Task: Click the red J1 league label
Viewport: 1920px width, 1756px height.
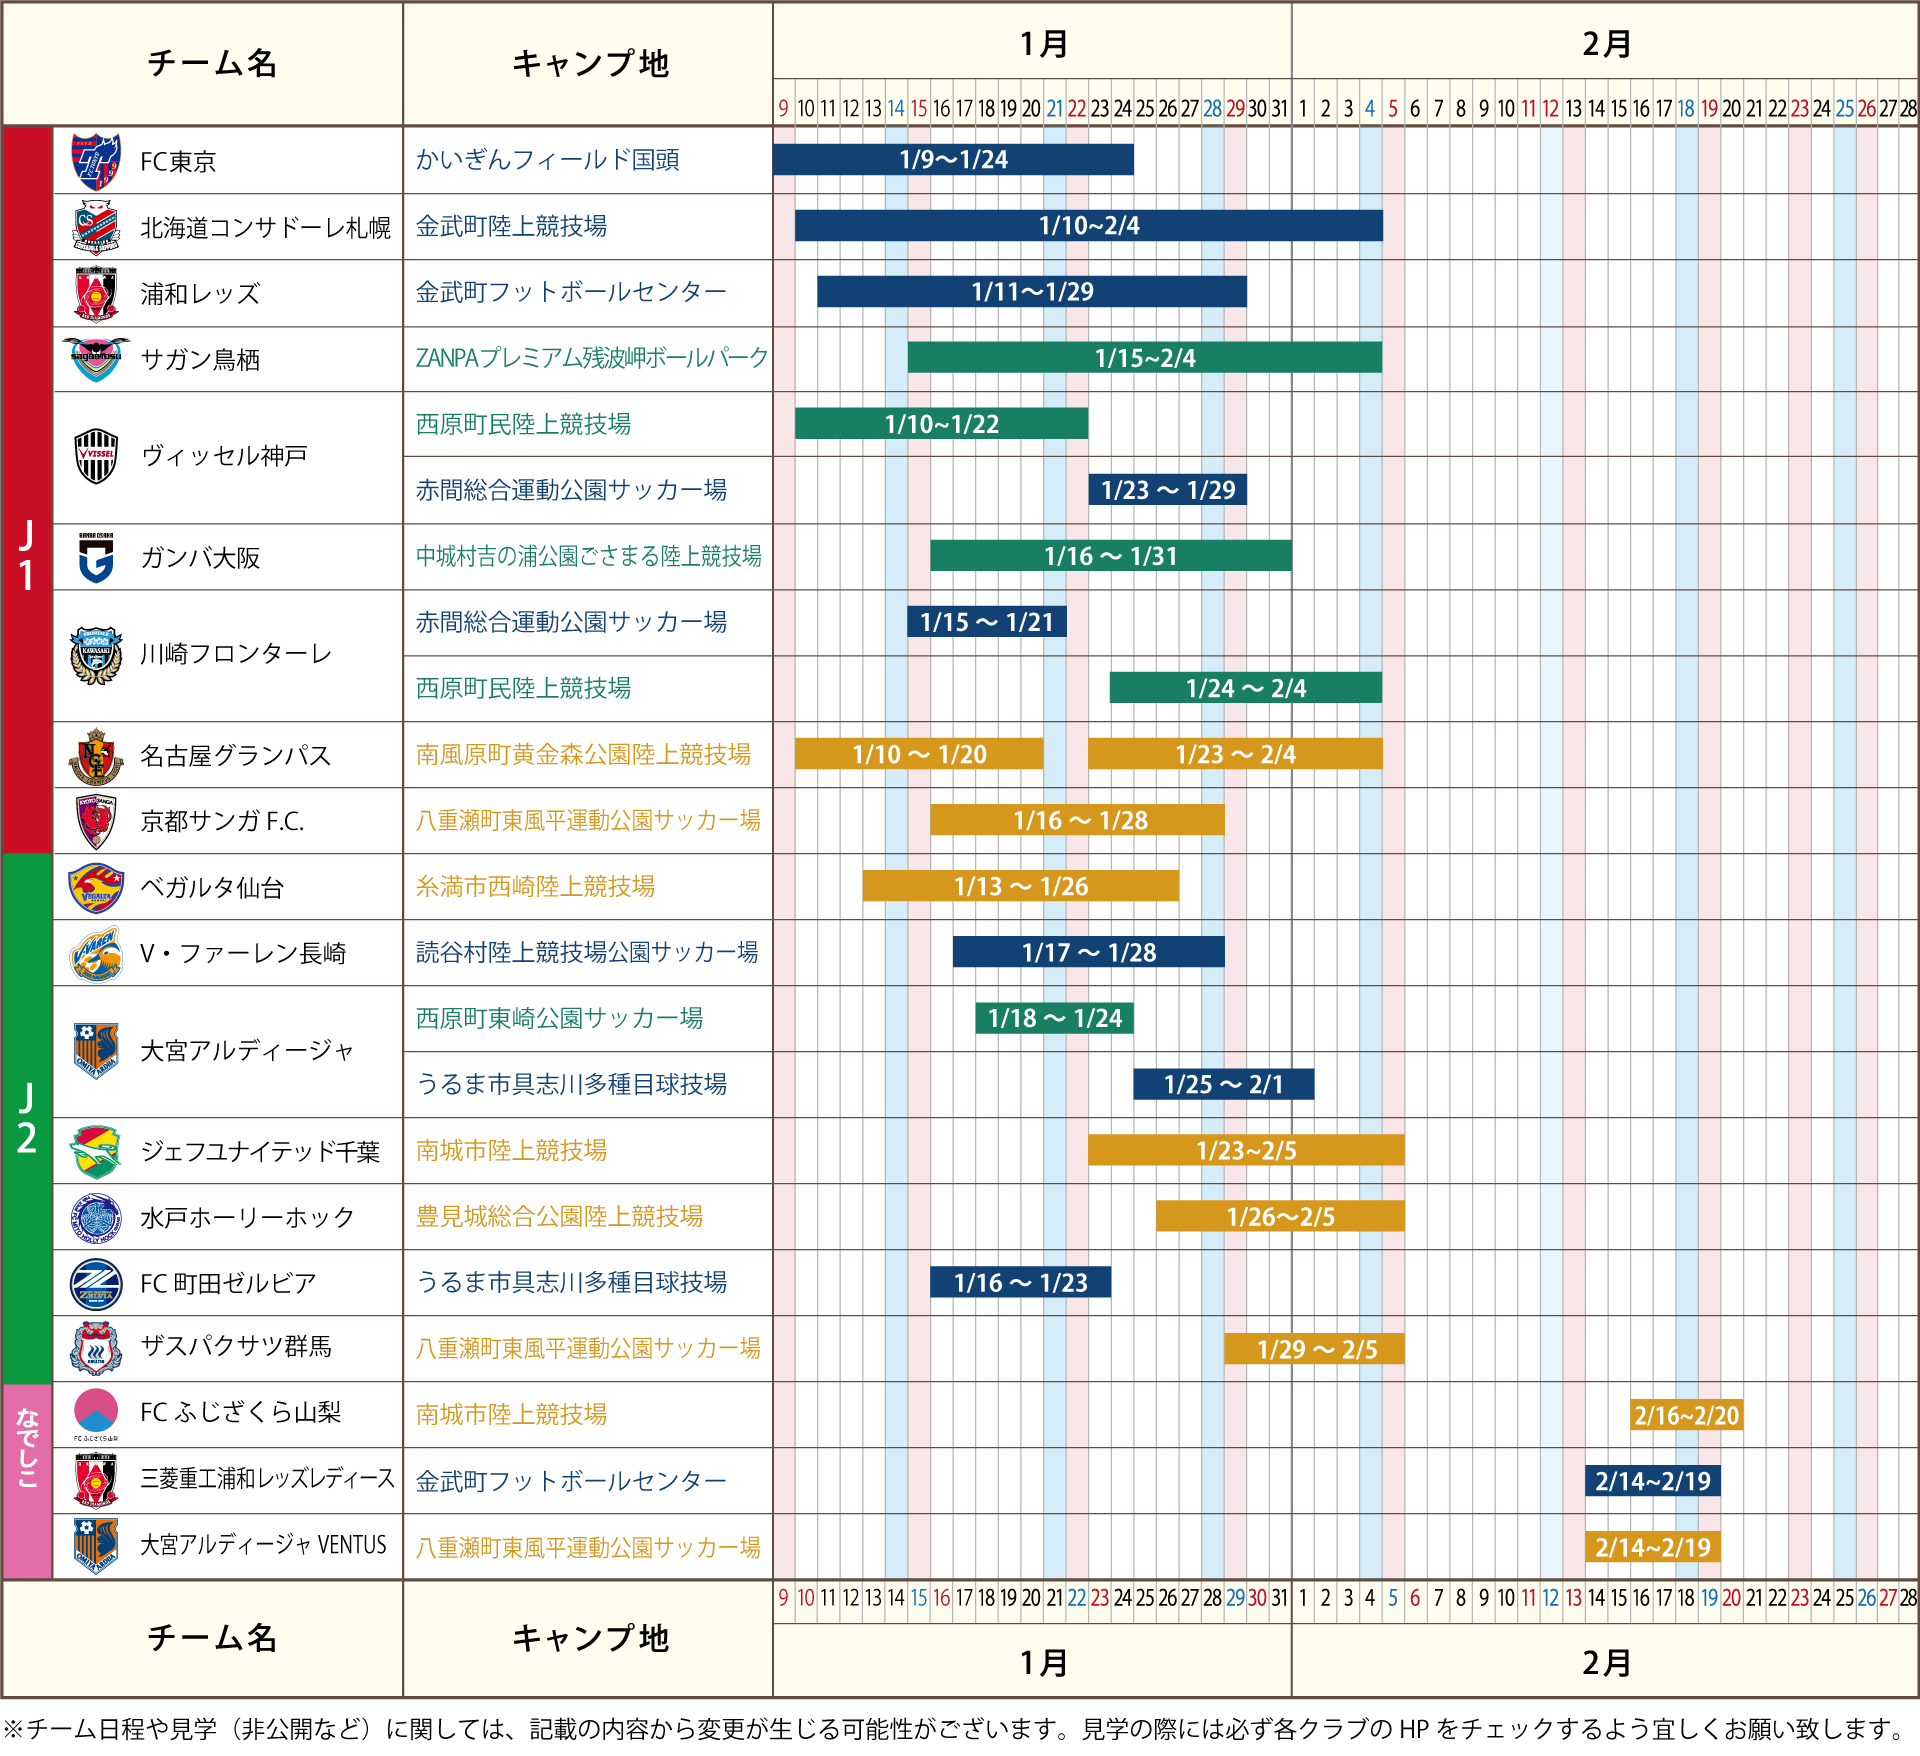Action: 27,490
